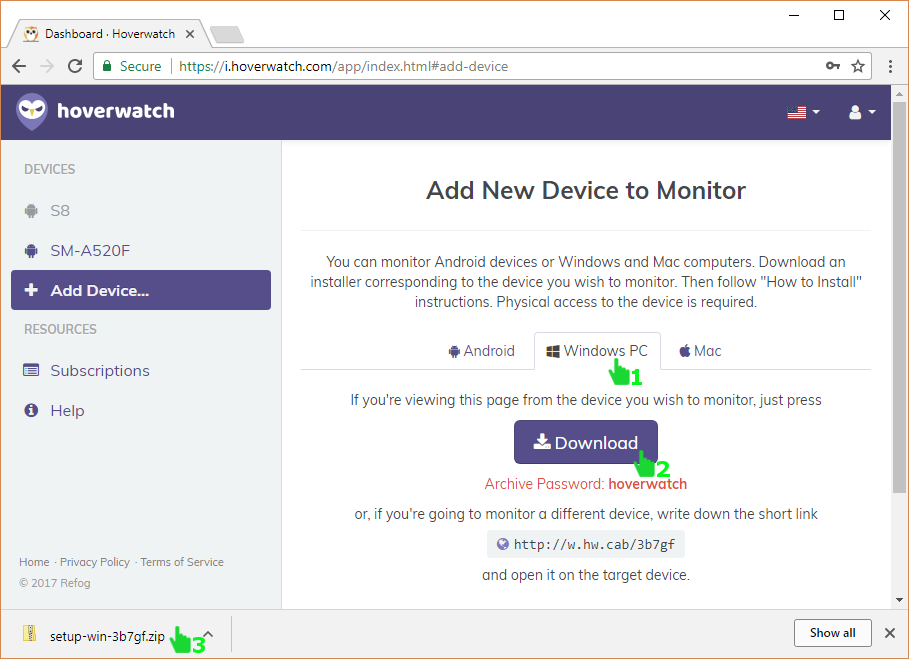Click the Archive Password hoverwatch text
Image resolution: width=909 pixels, height=659 pixels.
pyautogui.click(x=586, y=484)
